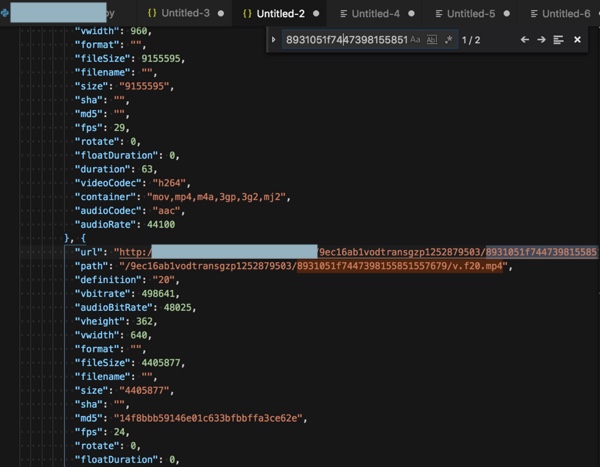Click the 1 / 2 match count
This screenshot has width=600, height=467.
[471, 40]
